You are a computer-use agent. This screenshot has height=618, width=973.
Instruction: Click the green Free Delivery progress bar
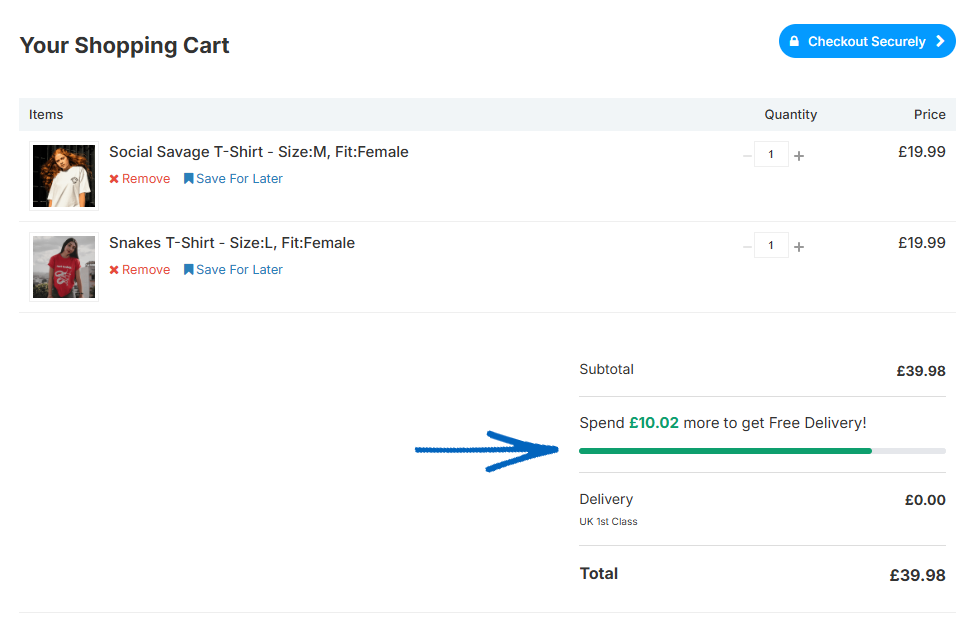(x=725, y=451)
